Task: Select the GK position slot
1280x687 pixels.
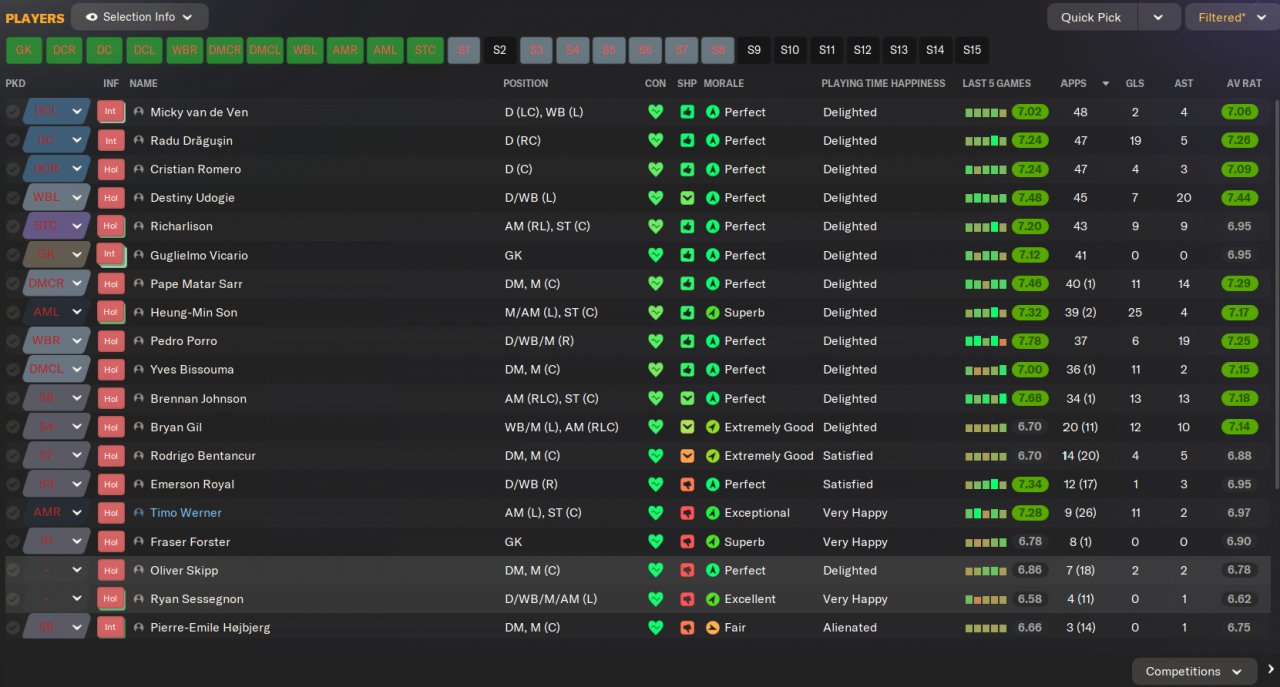Action: 24,50
